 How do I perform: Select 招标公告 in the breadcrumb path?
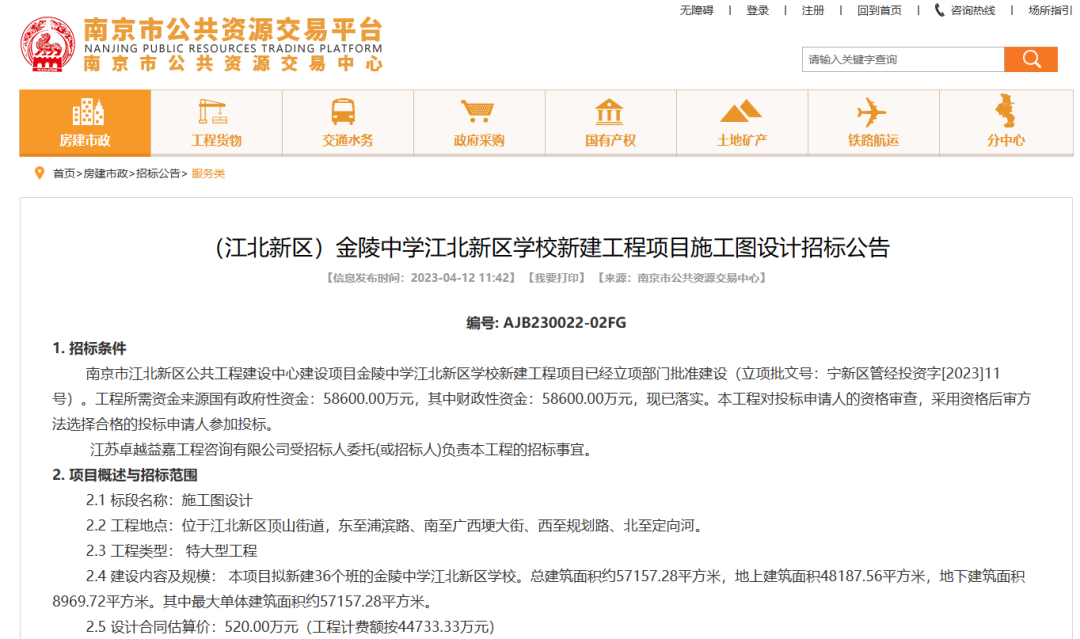pos(158,174)
